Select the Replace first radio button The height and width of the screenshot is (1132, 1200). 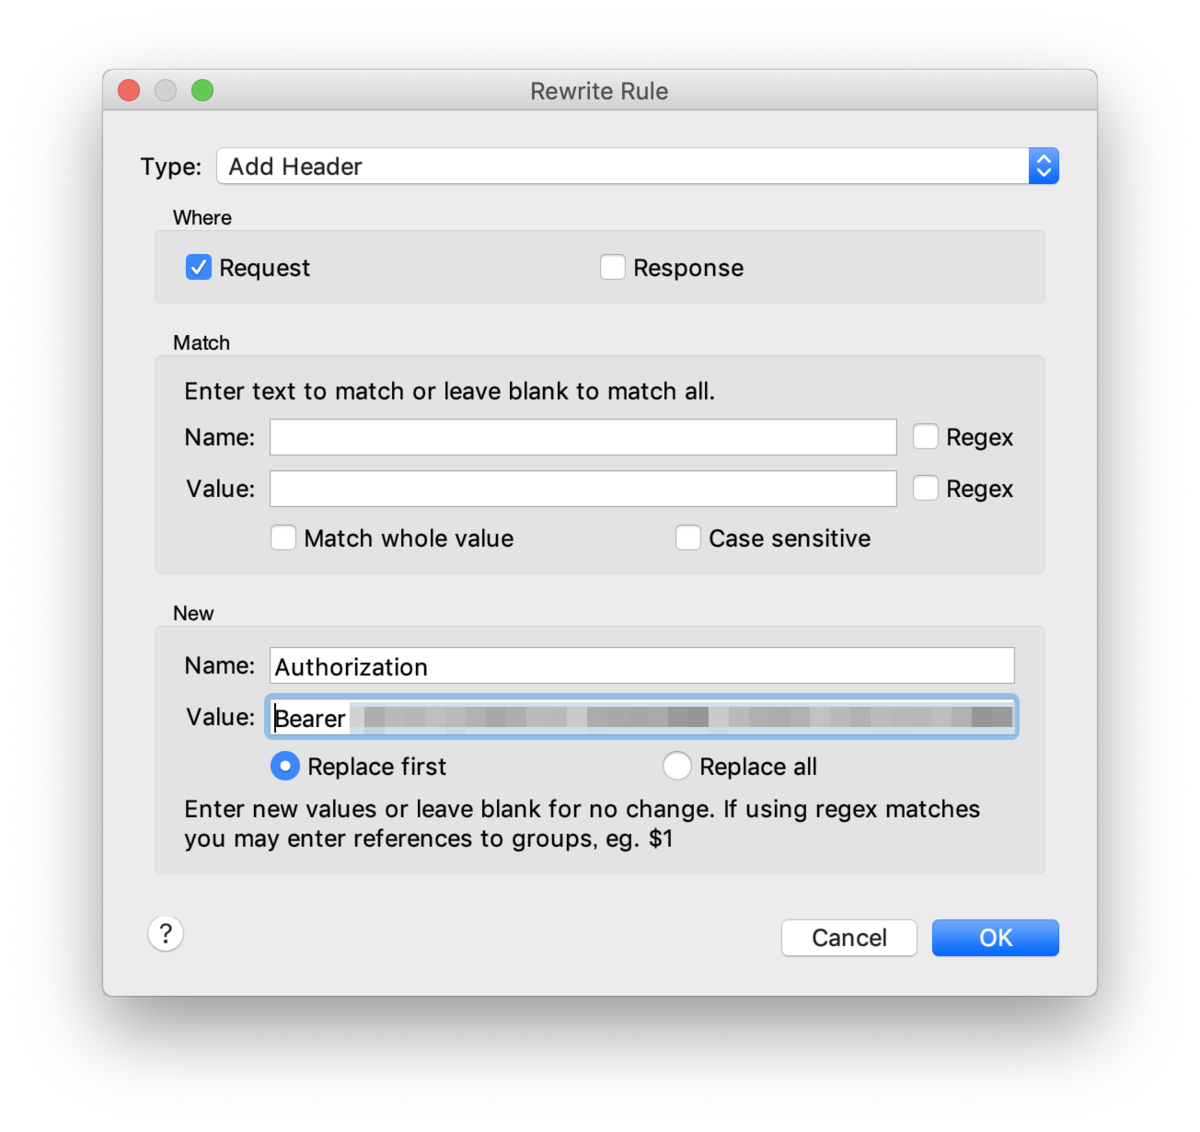(x=285, y=766)
